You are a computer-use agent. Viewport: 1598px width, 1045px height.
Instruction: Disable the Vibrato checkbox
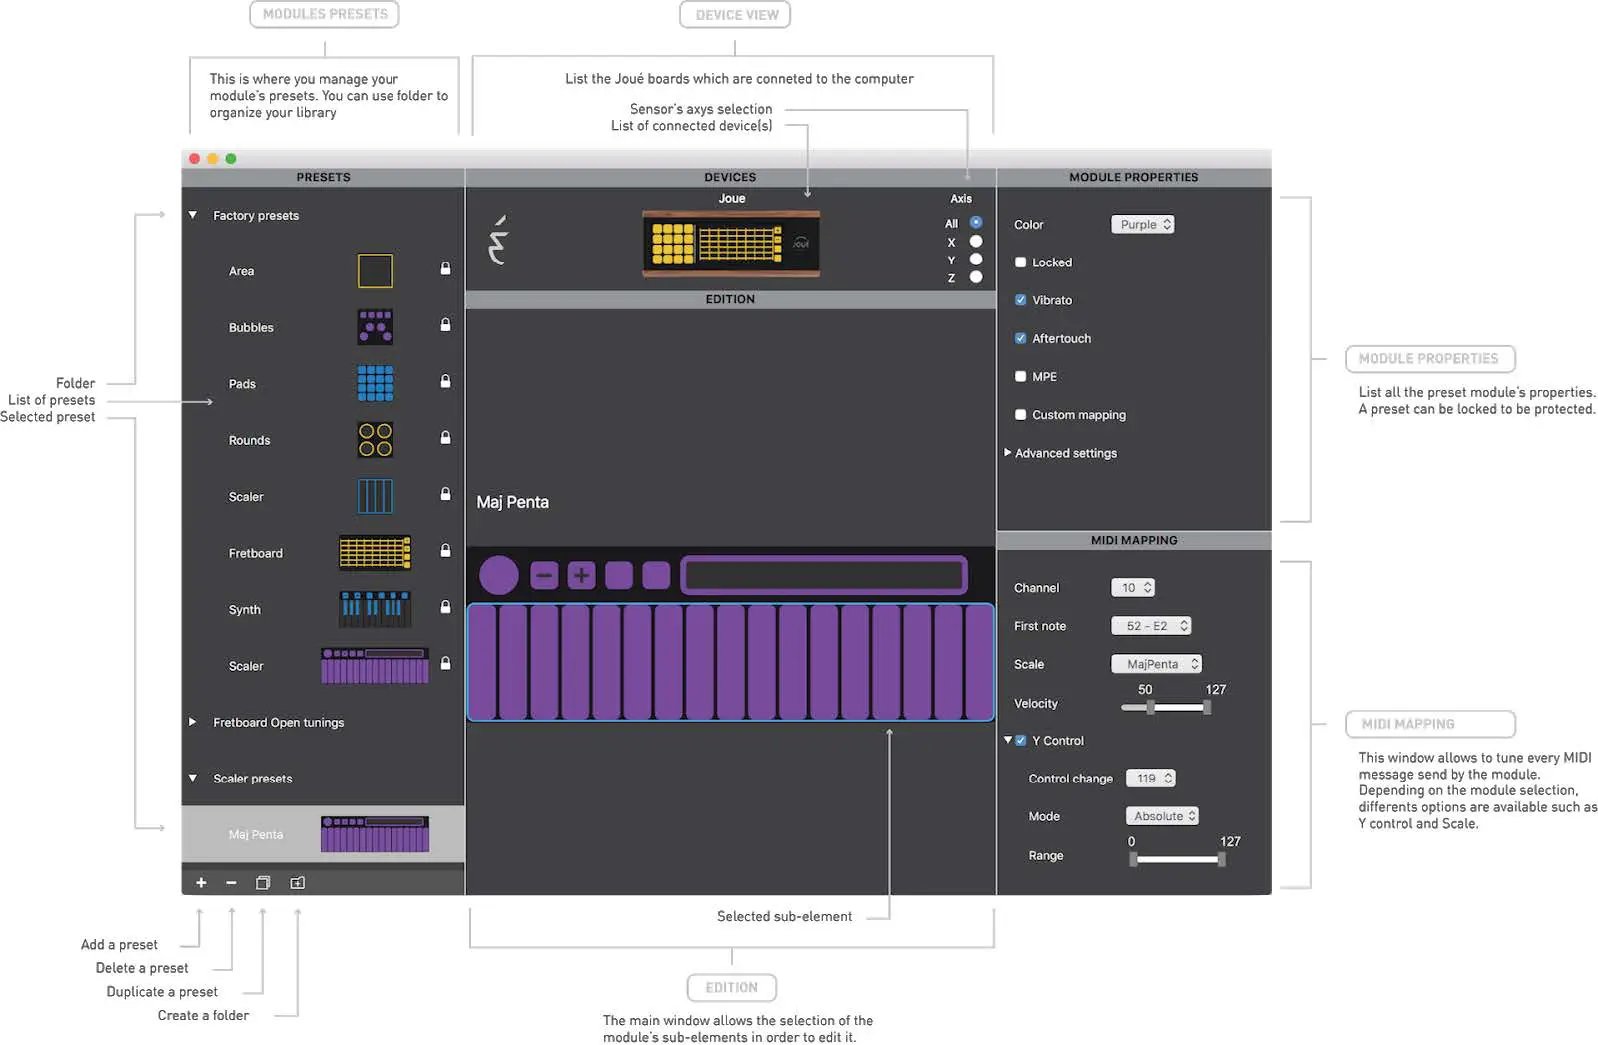coord(1020,300)
